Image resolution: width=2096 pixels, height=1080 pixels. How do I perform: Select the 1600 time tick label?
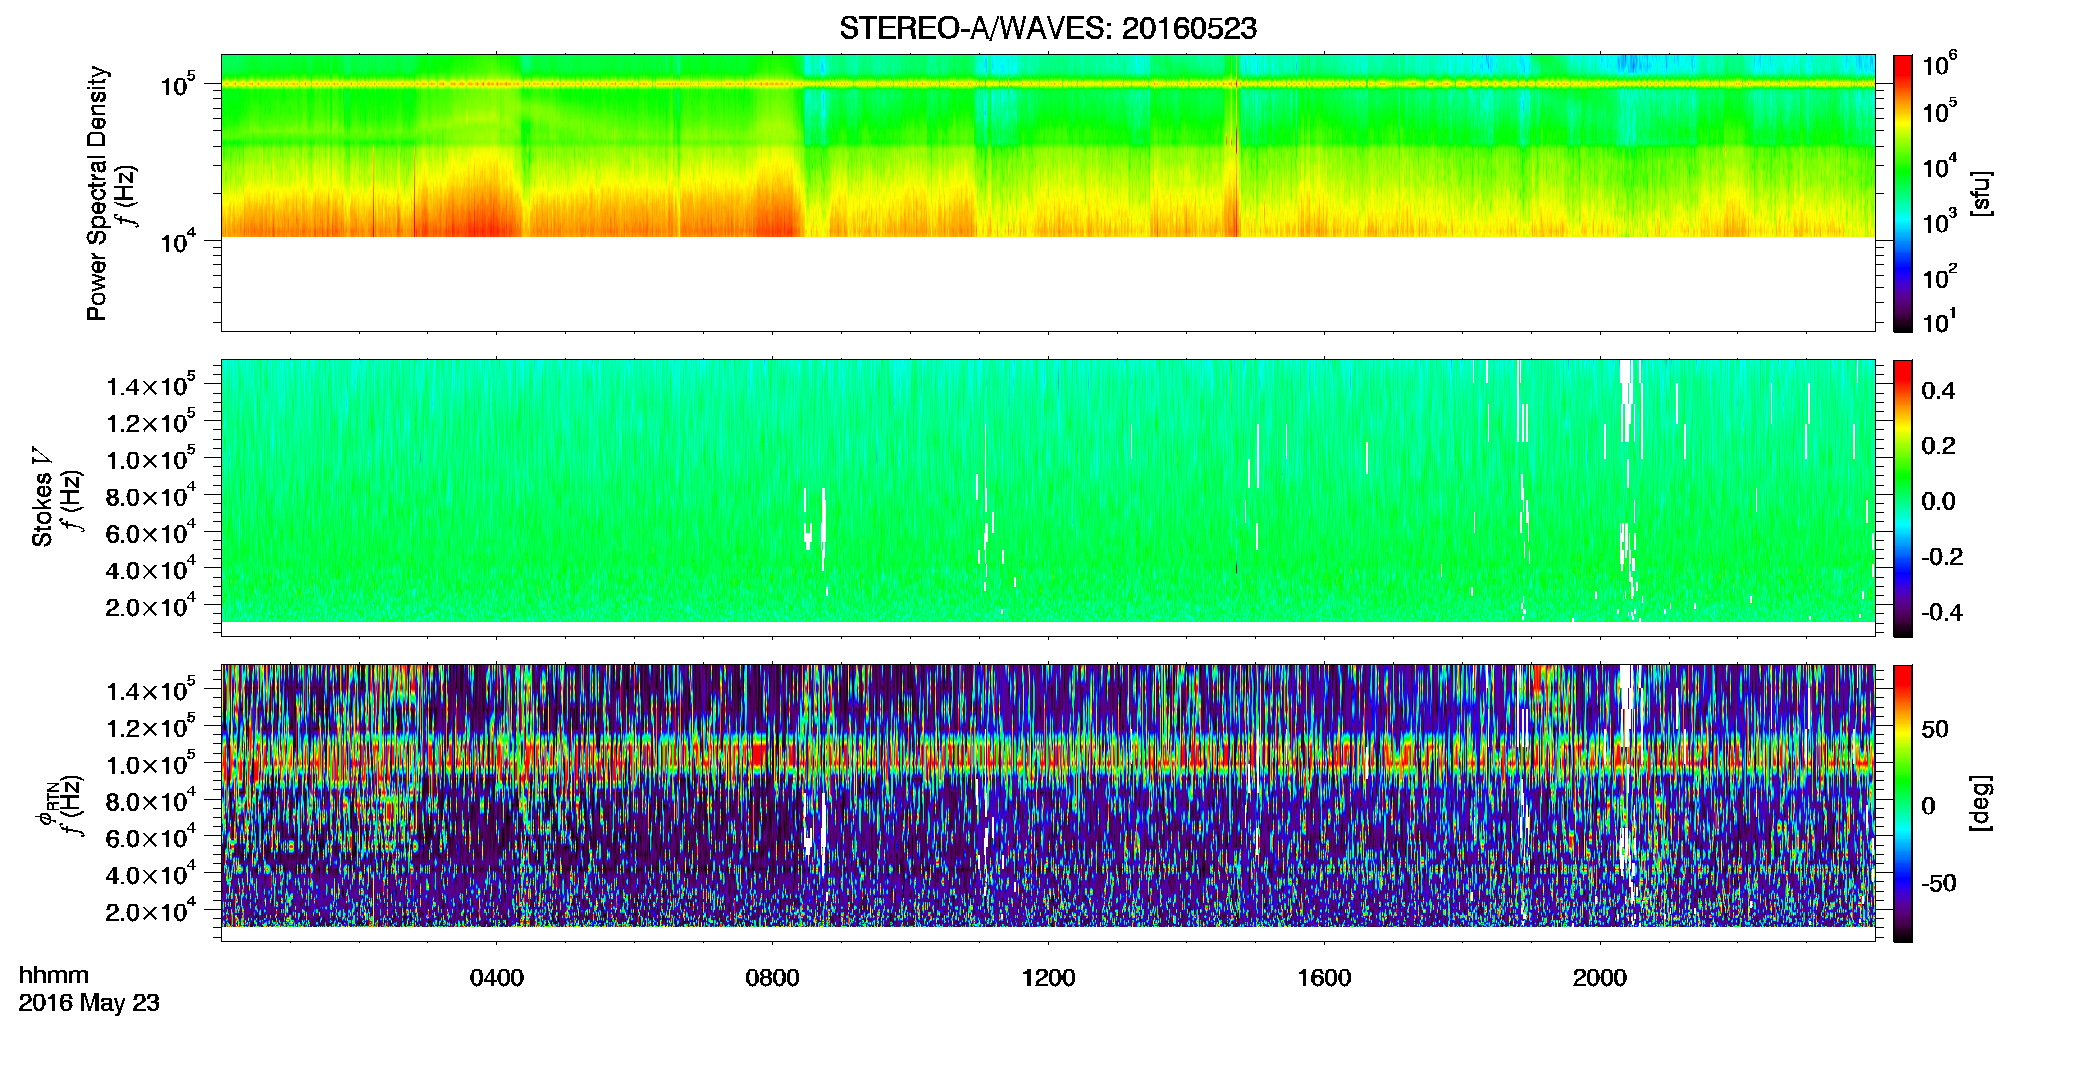pyautogui.click(x=1324, y=978)
